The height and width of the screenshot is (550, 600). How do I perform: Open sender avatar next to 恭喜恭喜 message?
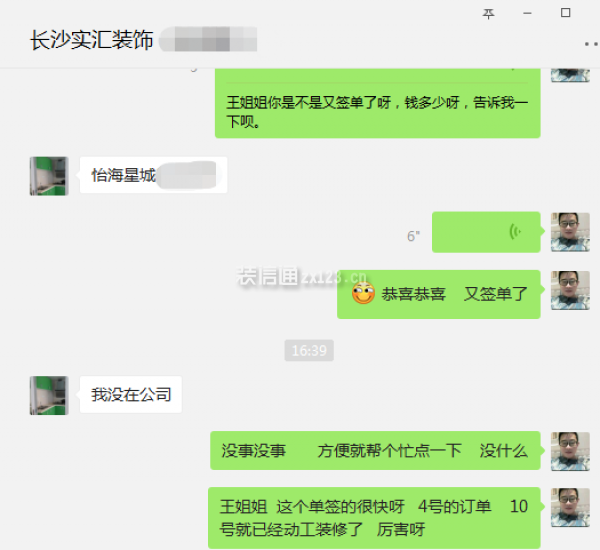[570, 291]
